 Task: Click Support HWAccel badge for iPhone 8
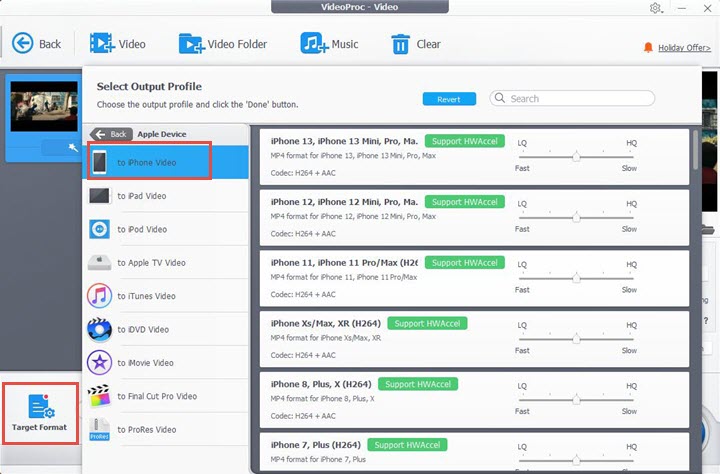pyautogui.click(x=418, y=384)
